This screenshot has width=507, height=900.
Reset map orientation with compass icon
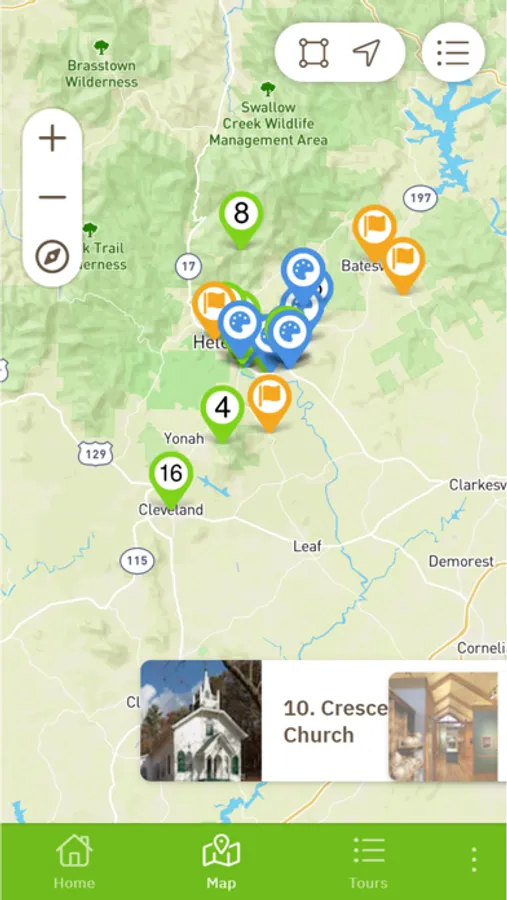click(x=52, y=257)
